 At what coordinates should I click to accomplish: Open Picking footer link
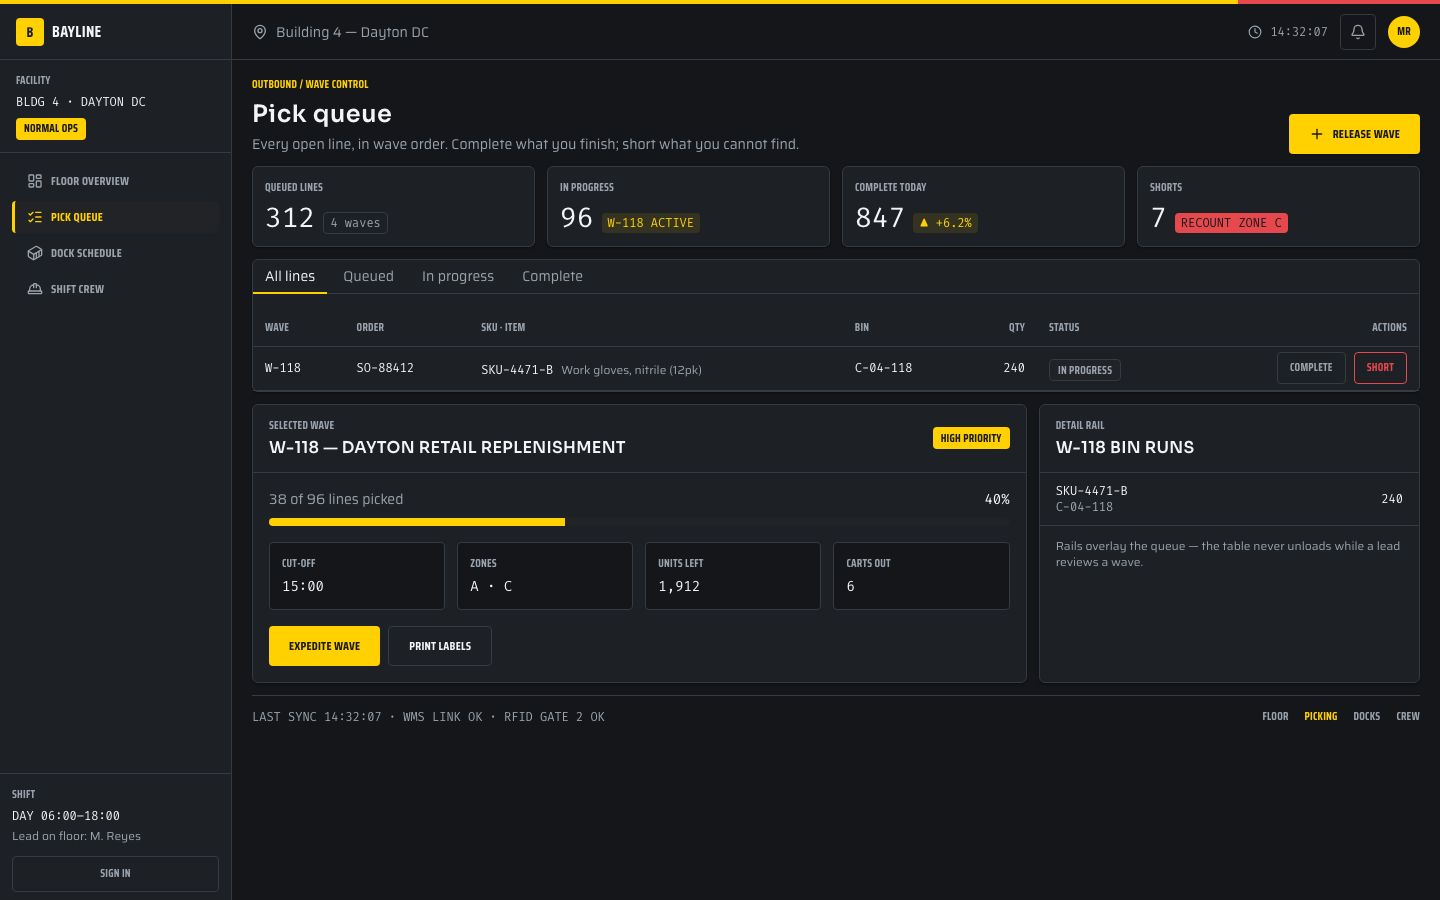(1321, 716)
